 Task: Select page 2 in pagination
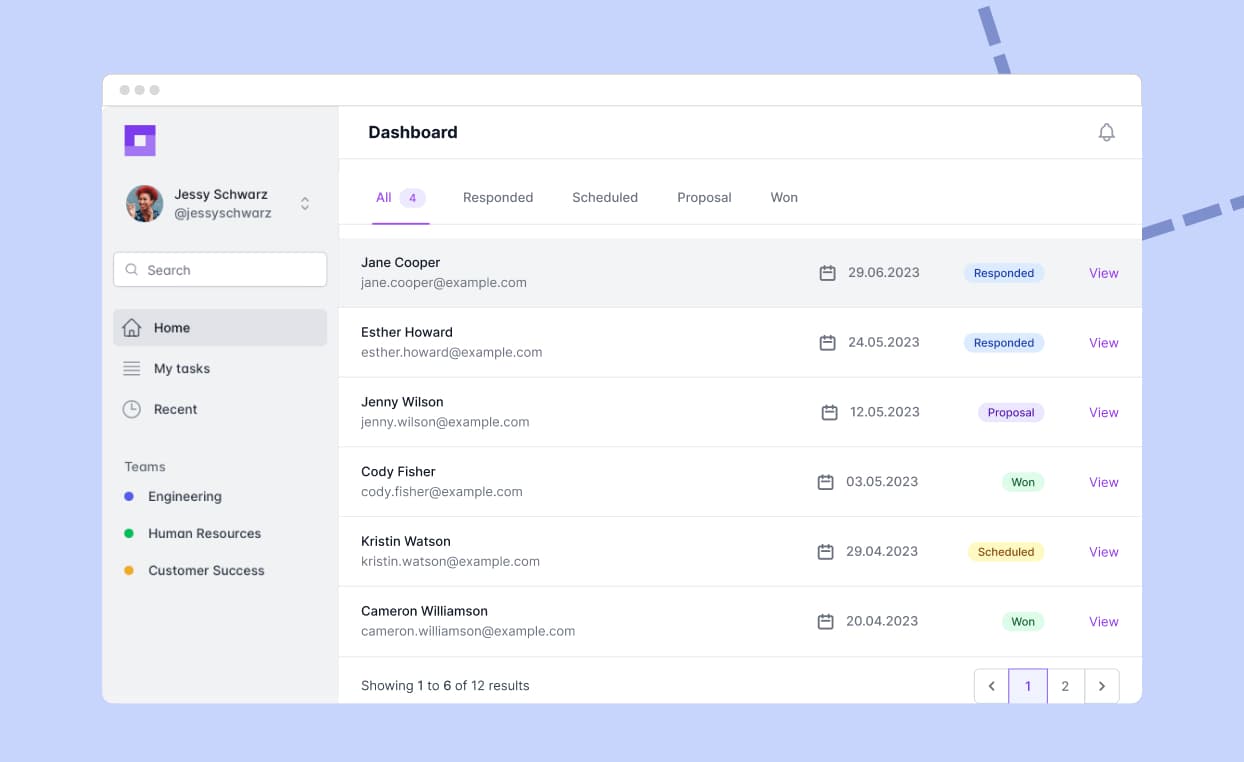click(x=1065, y=686)
